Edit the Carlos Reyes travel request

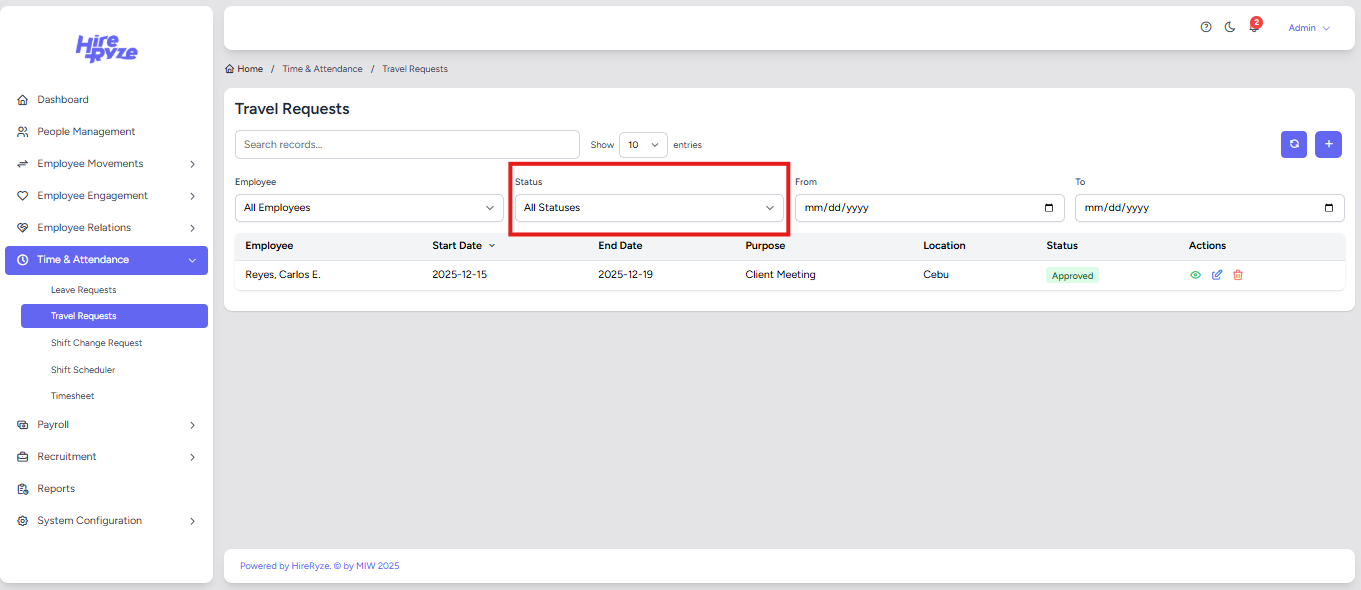pyautogui.click(x=1217, y=275)
